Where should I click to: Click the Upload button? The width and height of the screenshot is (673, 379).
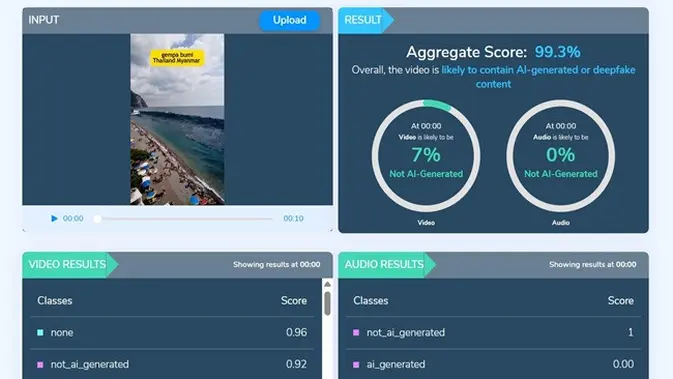[289, 20]
